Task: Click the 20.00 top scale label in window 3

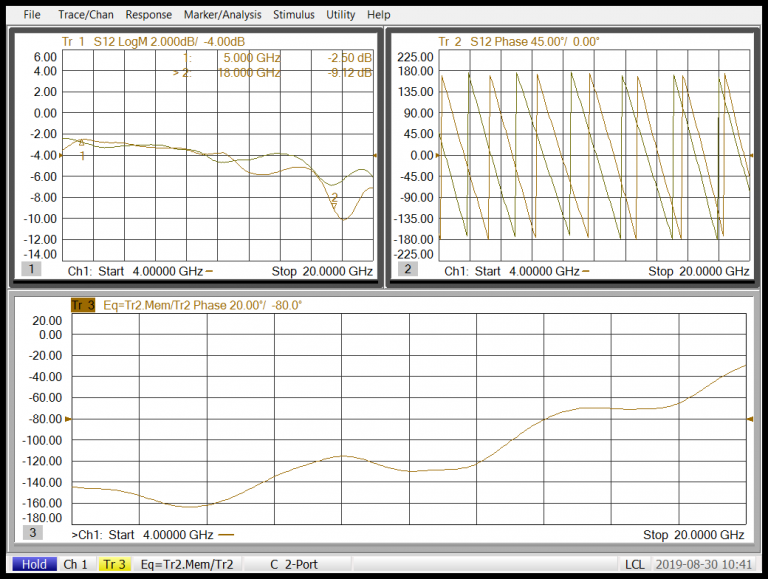Action: pyautogui.click(x=47, y=321)
